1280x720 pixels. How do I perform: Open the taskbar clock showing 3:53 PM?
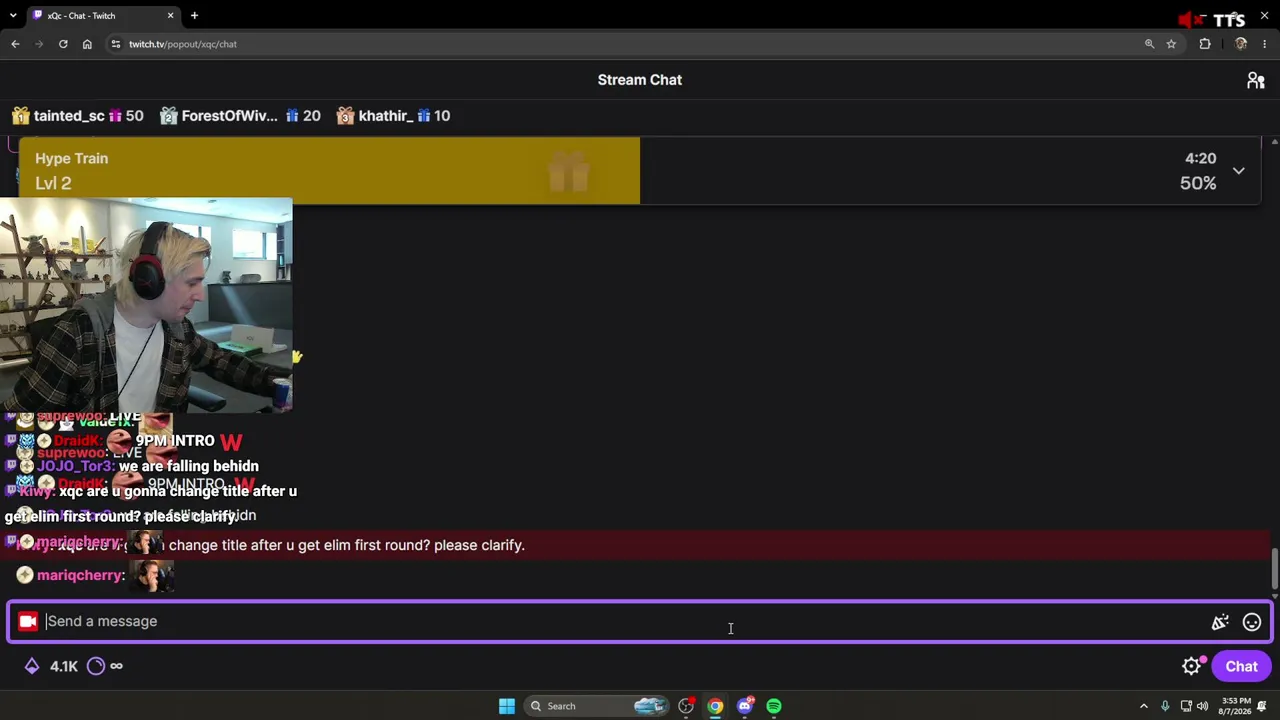coord(1237,706)
